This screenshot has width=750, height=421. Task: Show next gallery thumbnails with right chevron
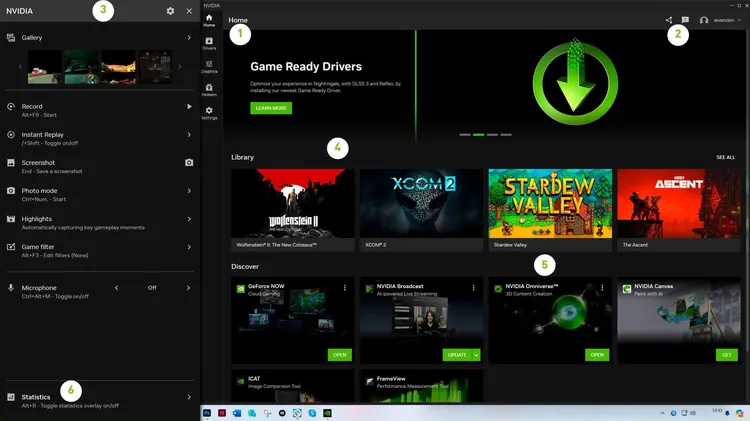point(180,67)
